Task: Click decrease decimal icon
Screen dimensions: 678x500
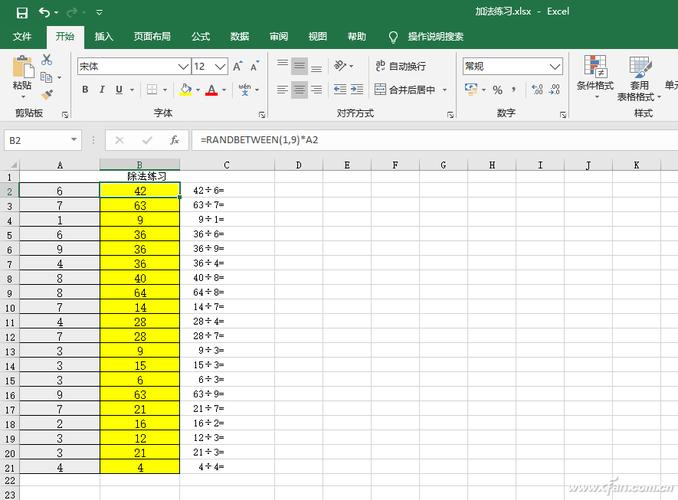Action: (x=554, y=90)
